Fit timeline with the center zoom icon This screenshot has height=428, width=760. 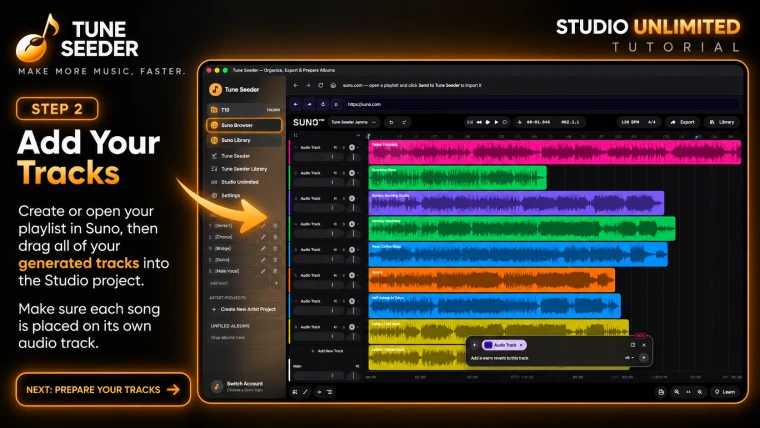click(688, 392)
